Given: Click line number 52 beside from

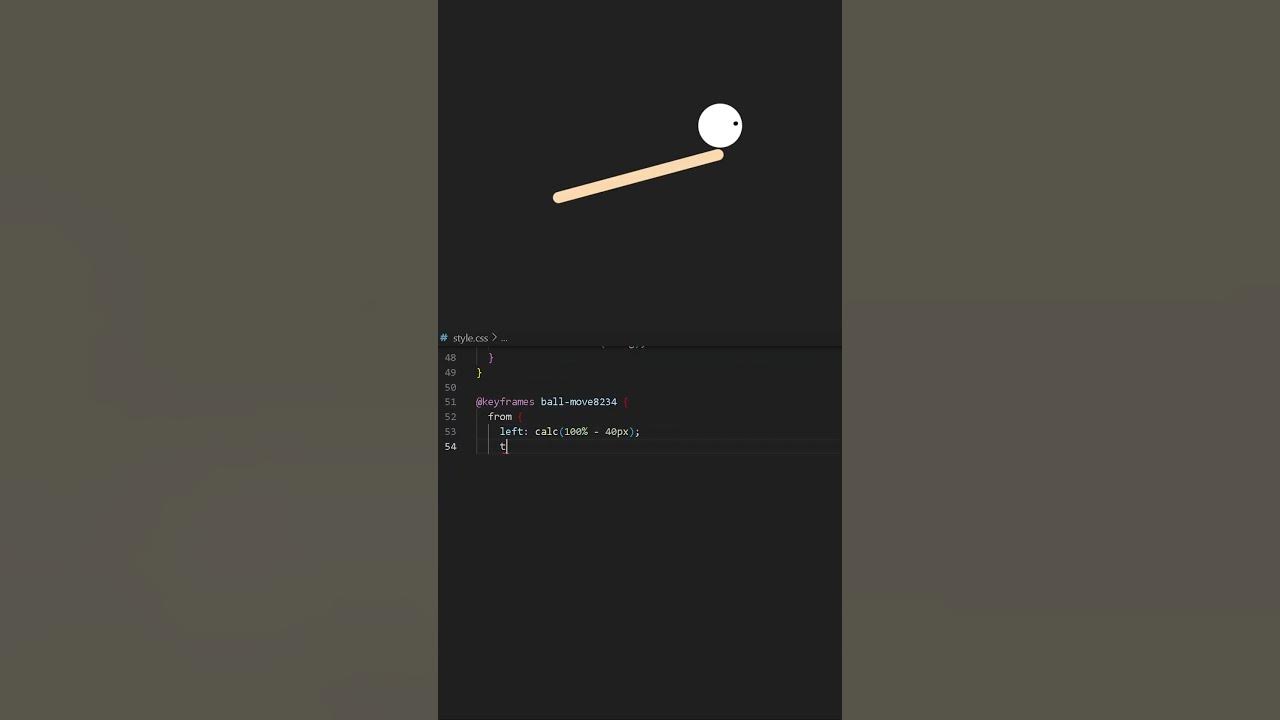Looking at the screenshot, I should (450, 417).
